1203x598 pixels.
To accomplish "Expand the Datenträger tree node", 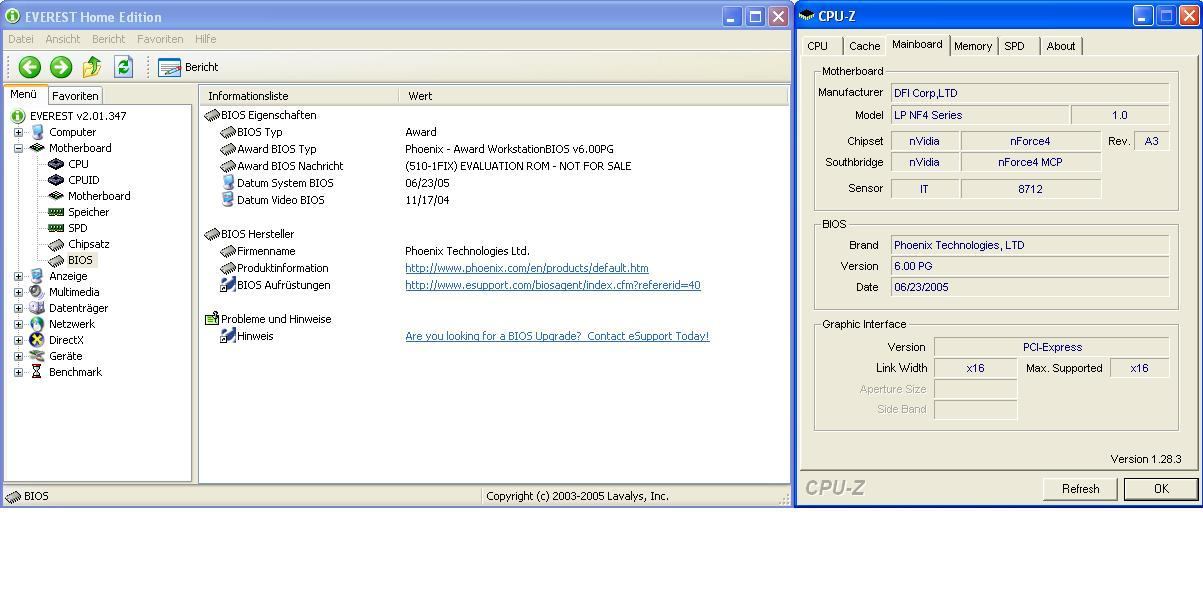I will pos(18,308).
